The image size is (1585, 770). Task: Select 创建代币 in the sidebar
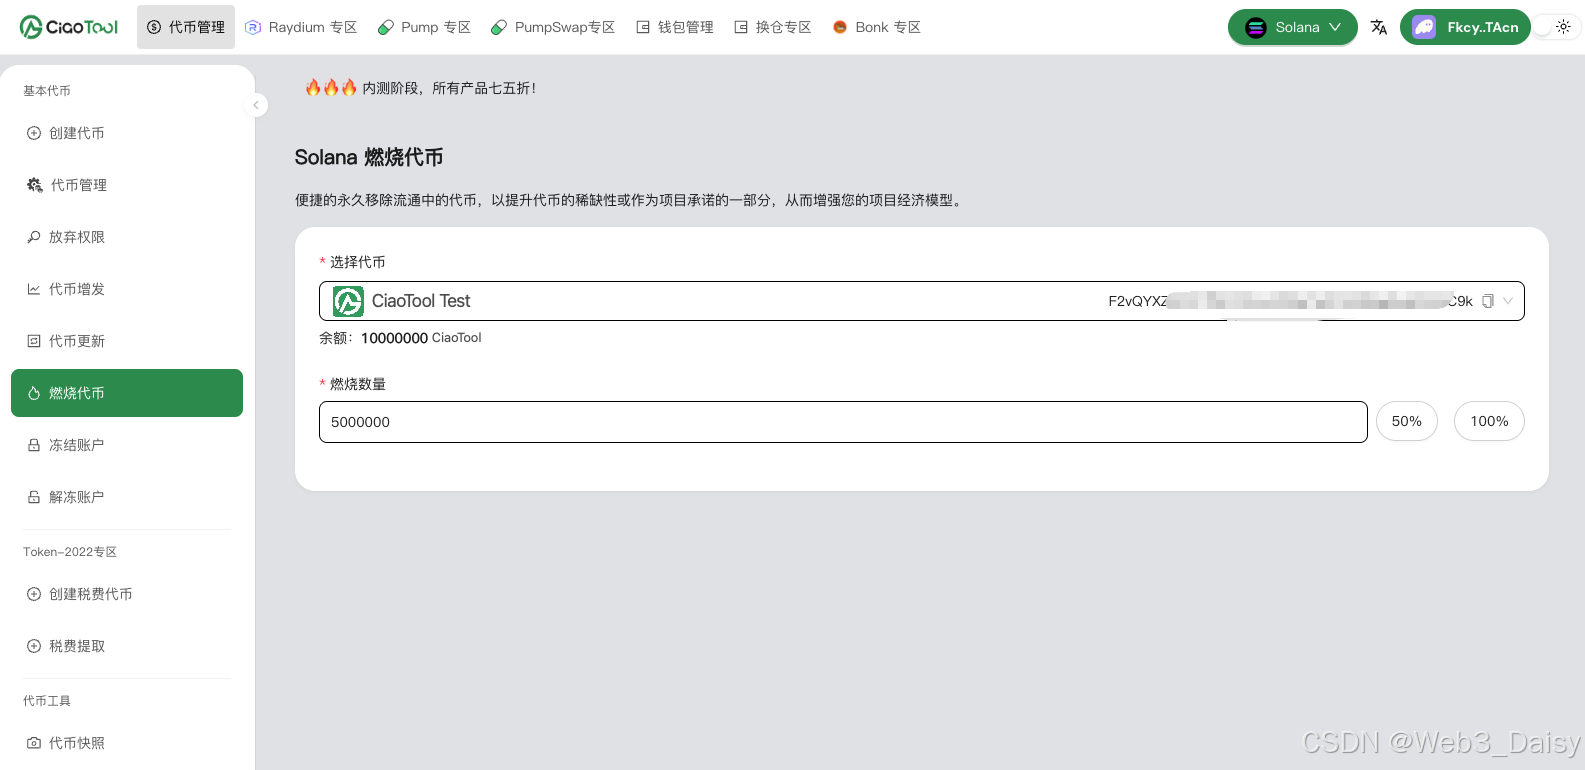point(127,133)
